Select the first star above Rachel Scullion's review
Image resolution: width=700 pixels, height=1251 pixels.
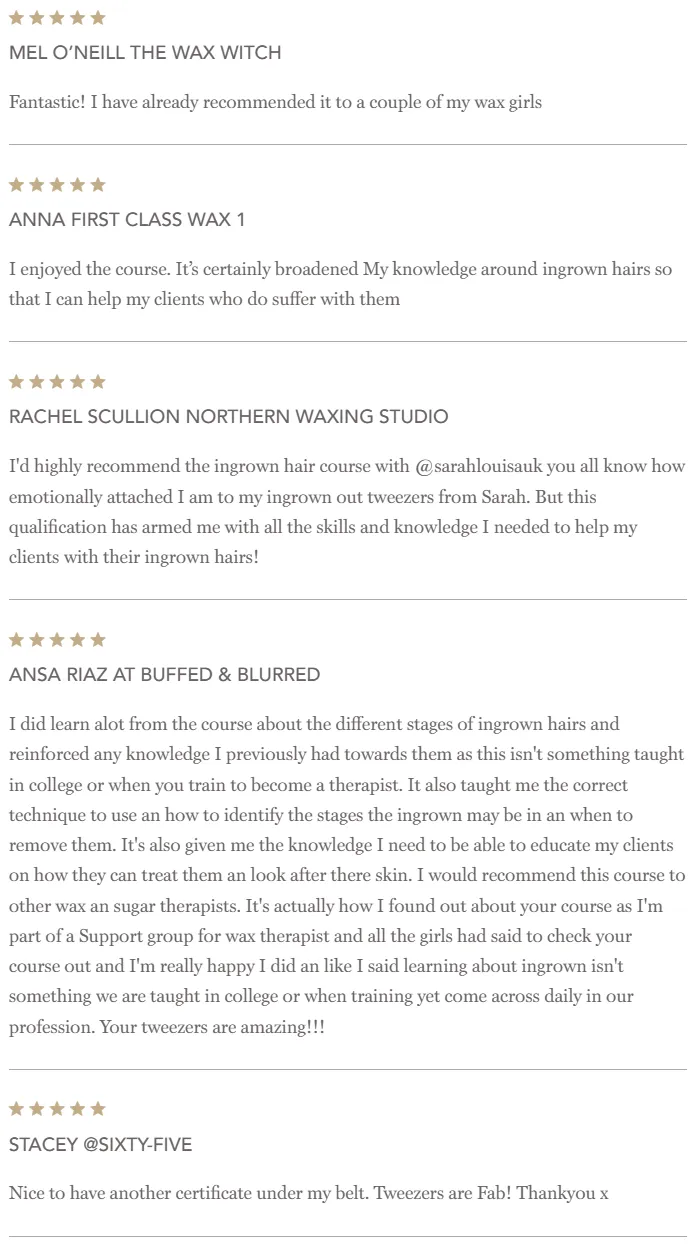pyautogui.click(x=17, y=382)
